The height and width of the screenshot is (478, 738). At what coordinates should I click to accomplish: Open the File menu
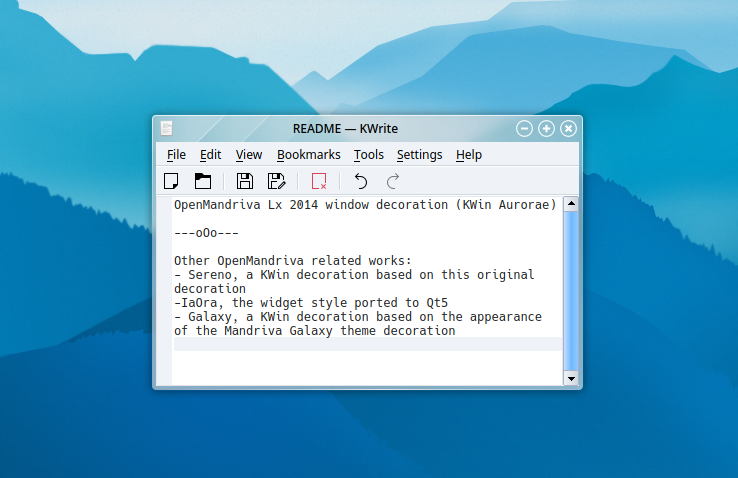pyautogui.click(x=176, y=155)
